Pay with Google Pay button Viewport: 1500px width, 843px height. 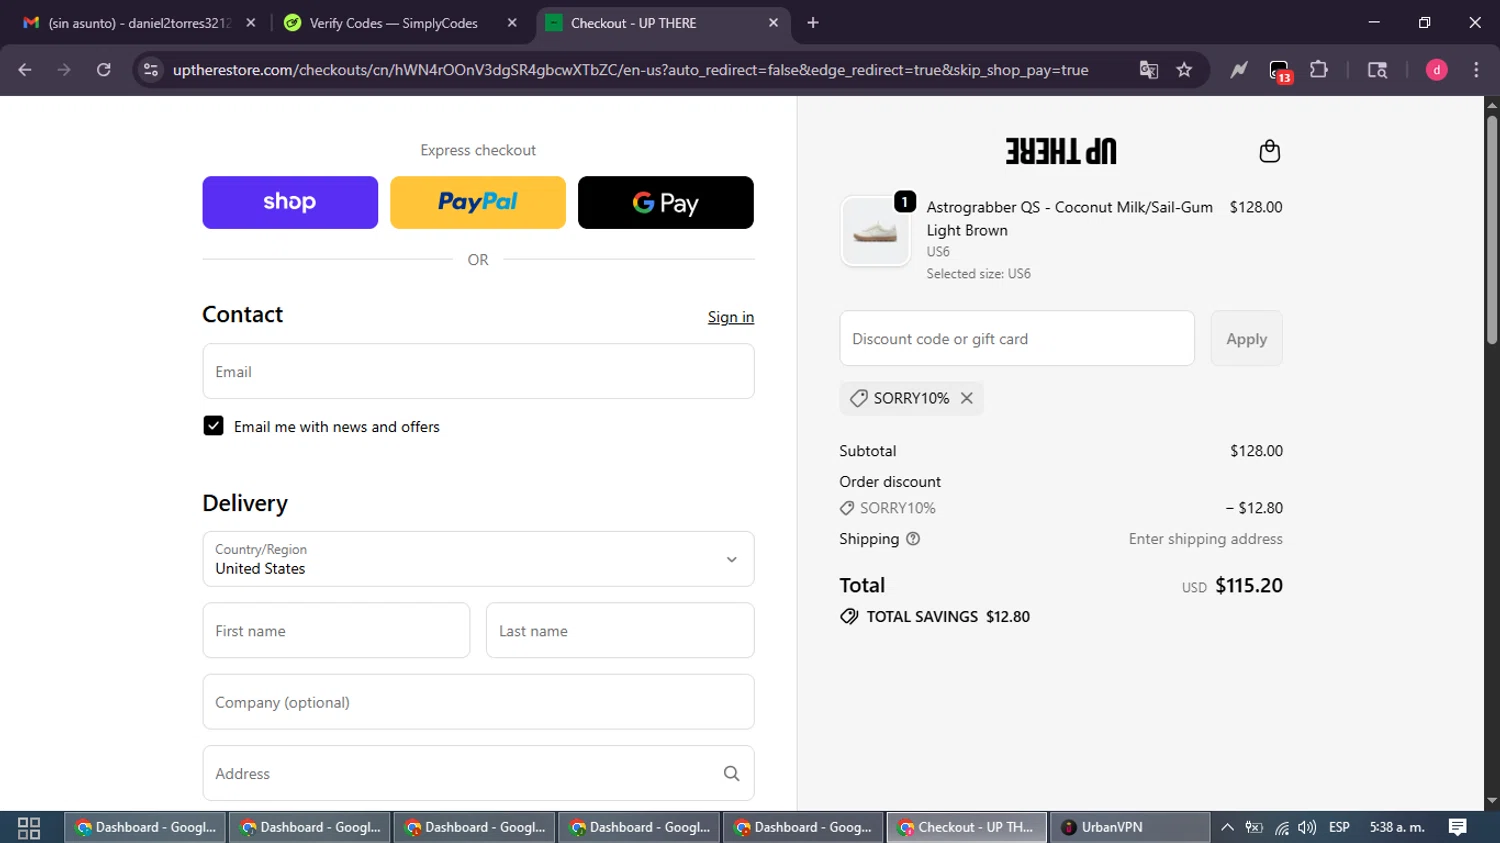pyautogui.click(x=666, y=202)
